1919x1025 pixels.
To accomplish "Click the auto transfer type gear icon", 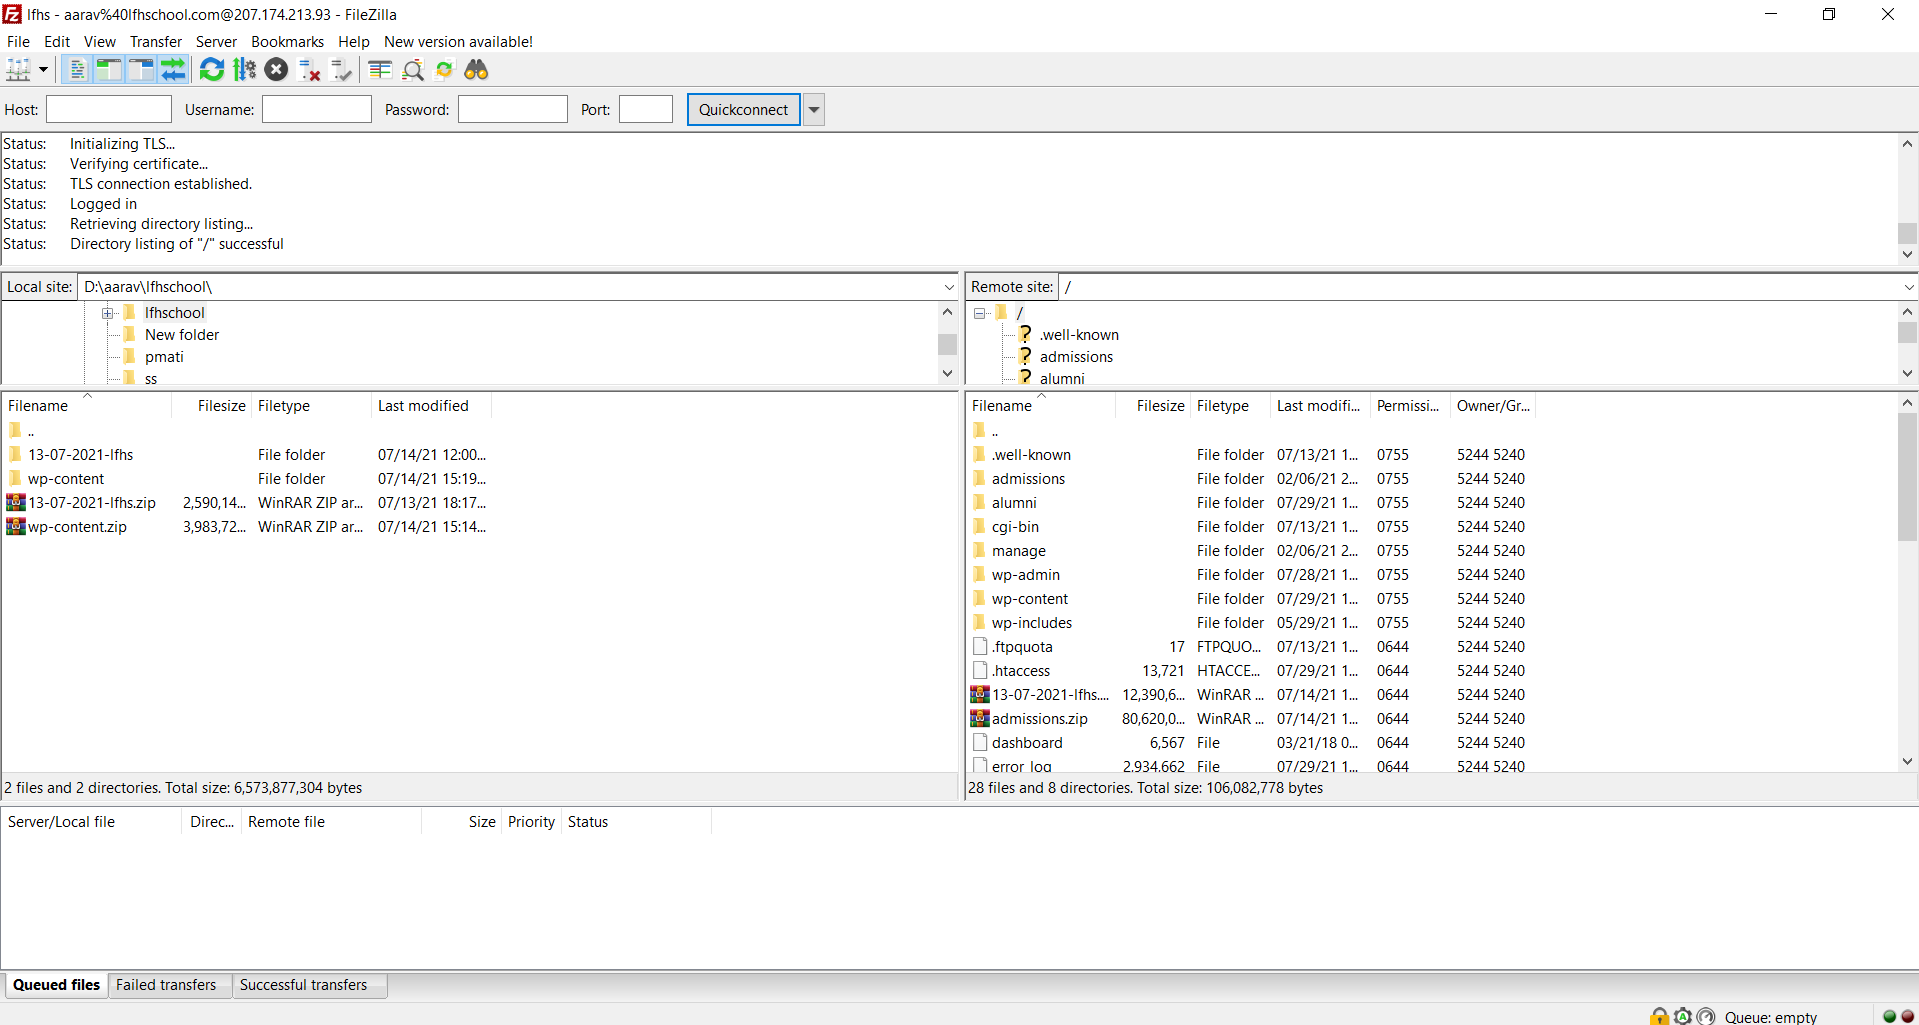I will pyautogui.click(x=1683, y=1016).
